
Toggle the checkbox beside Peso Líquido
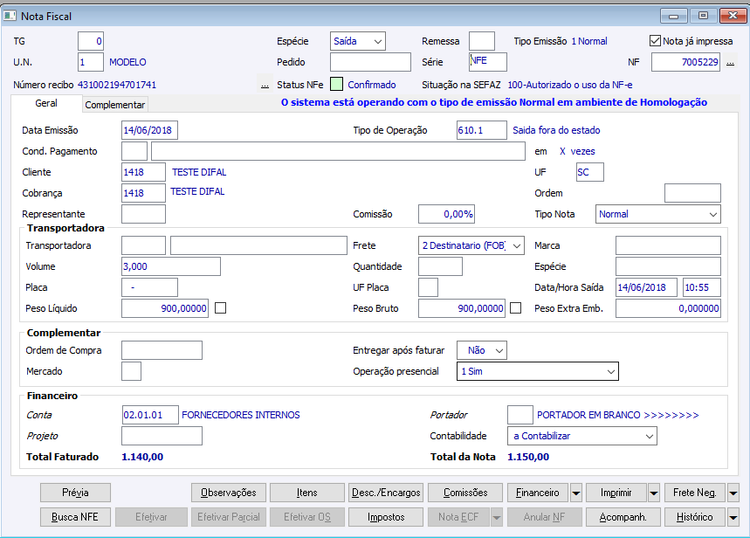(221, 308)
